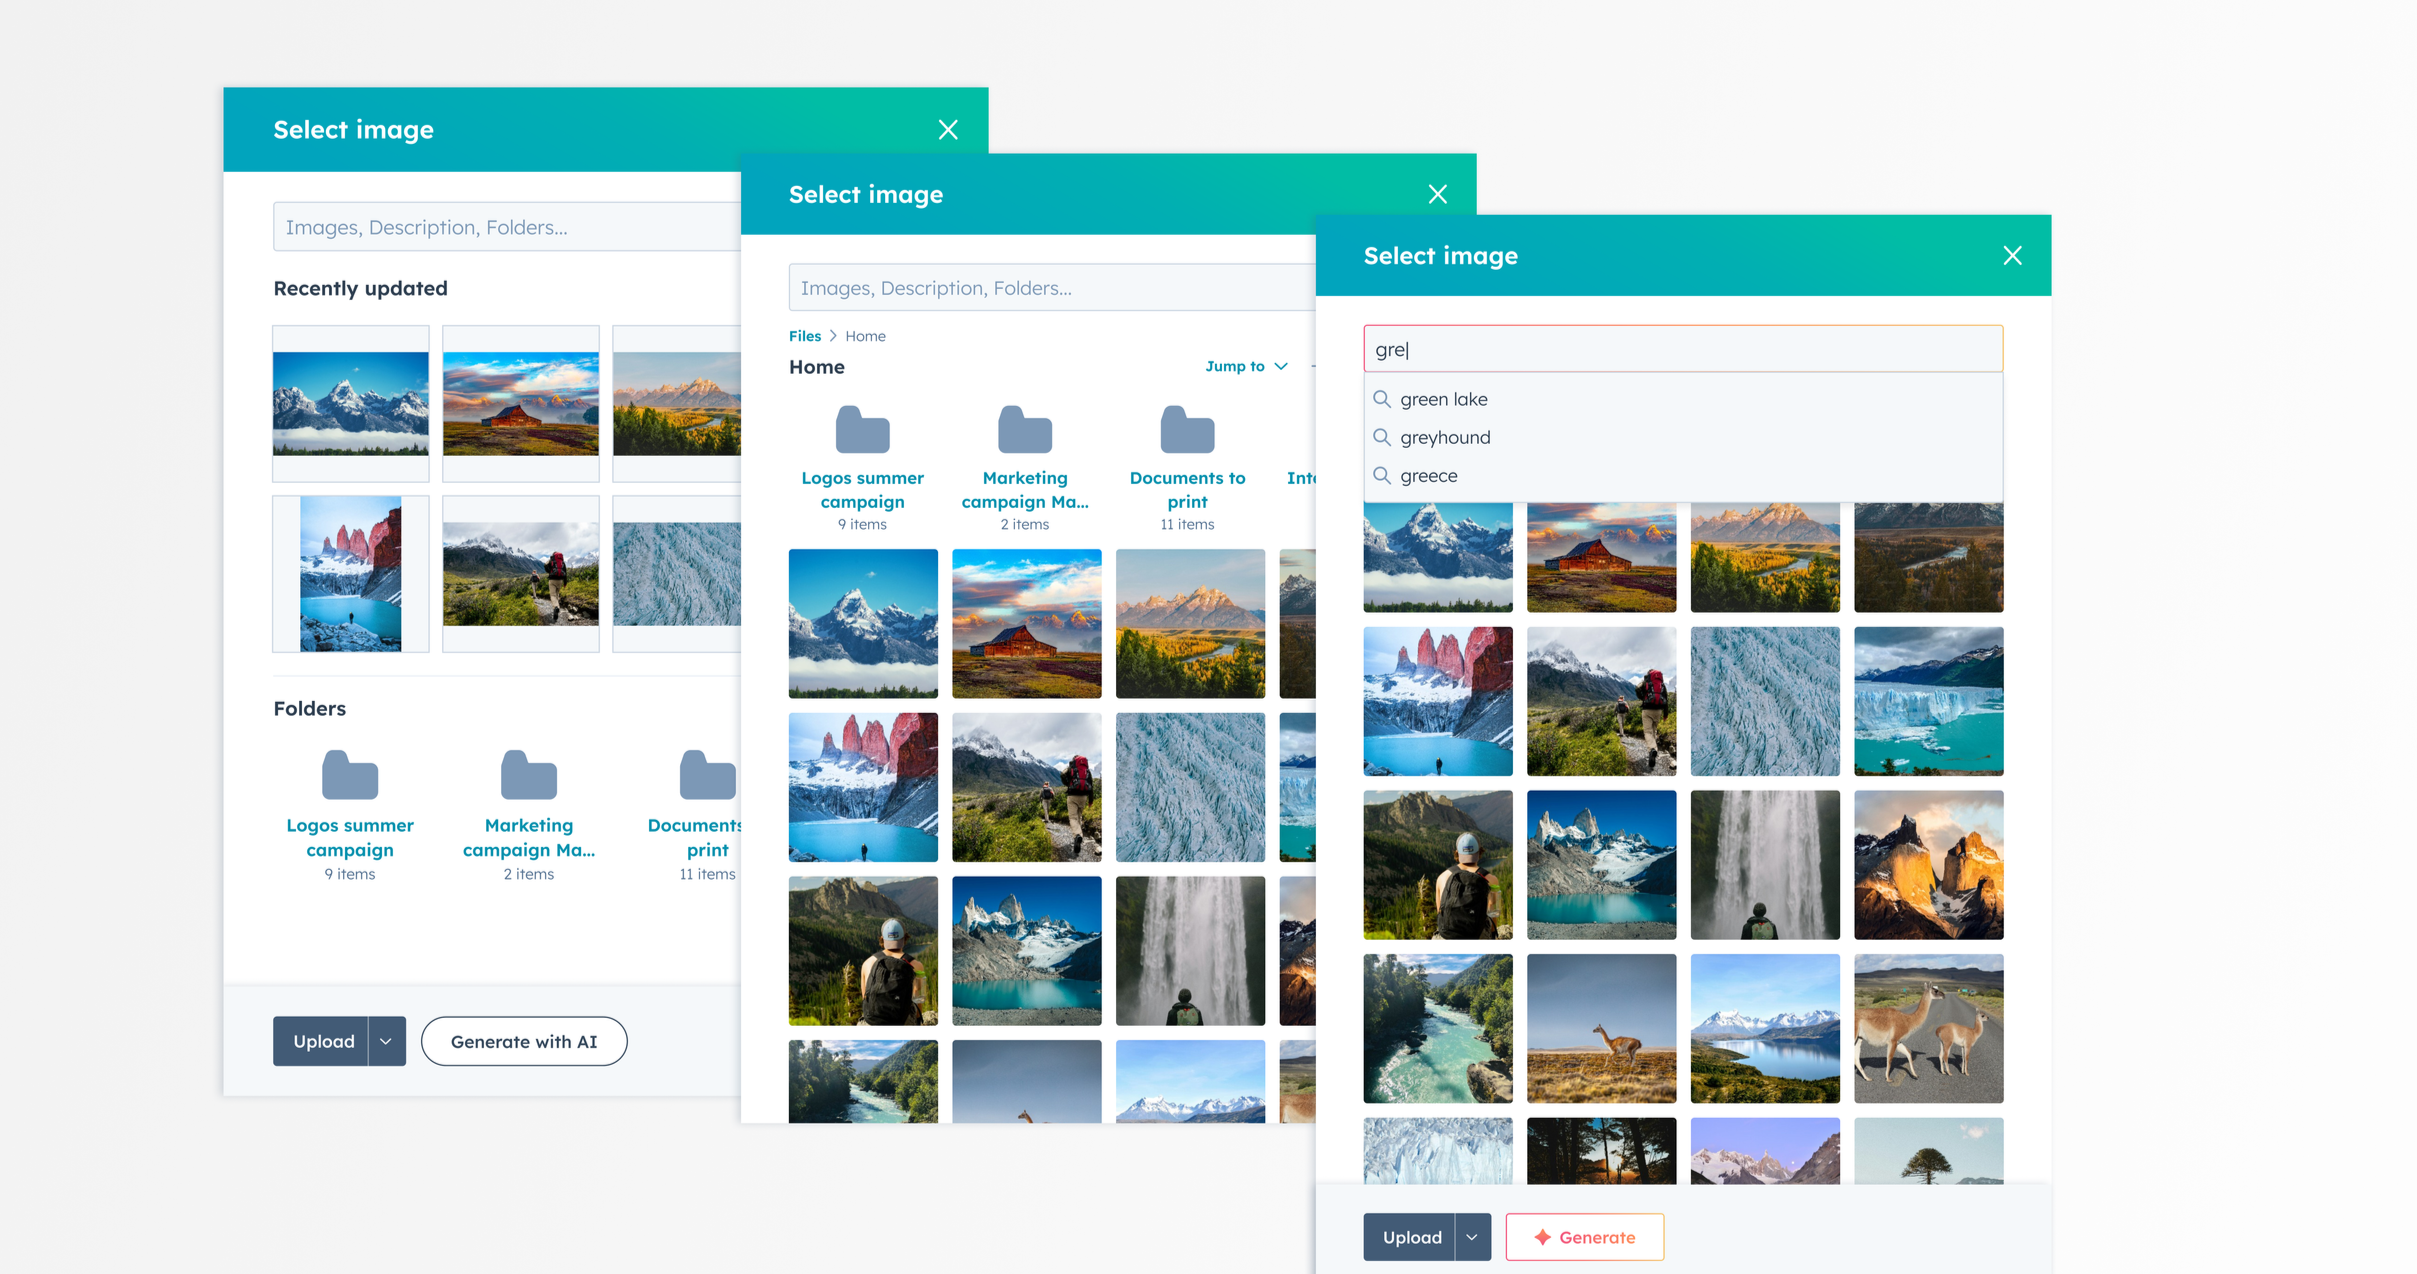Open Upload dropdown arrow in left panel
The width and height of the screenshot is (2417, 1274).
[x=386, y=1041]
